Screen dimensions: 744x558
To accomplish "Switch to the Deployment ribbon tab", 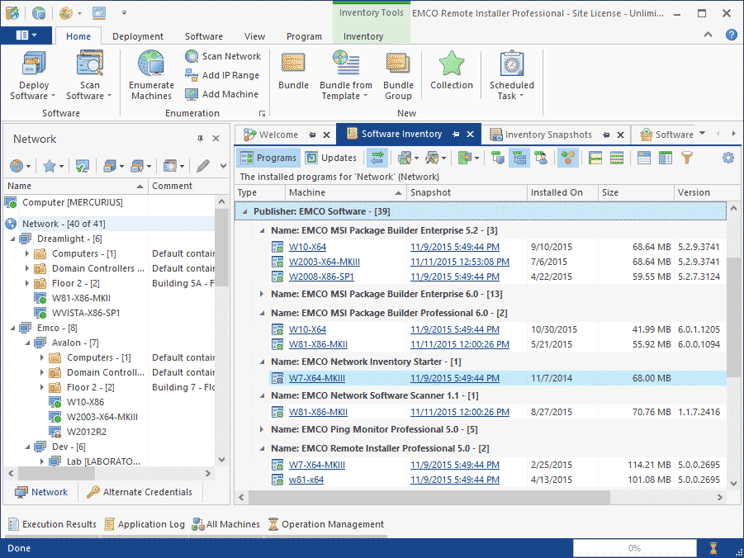I will pyautogui.click(x=137, y=36).
